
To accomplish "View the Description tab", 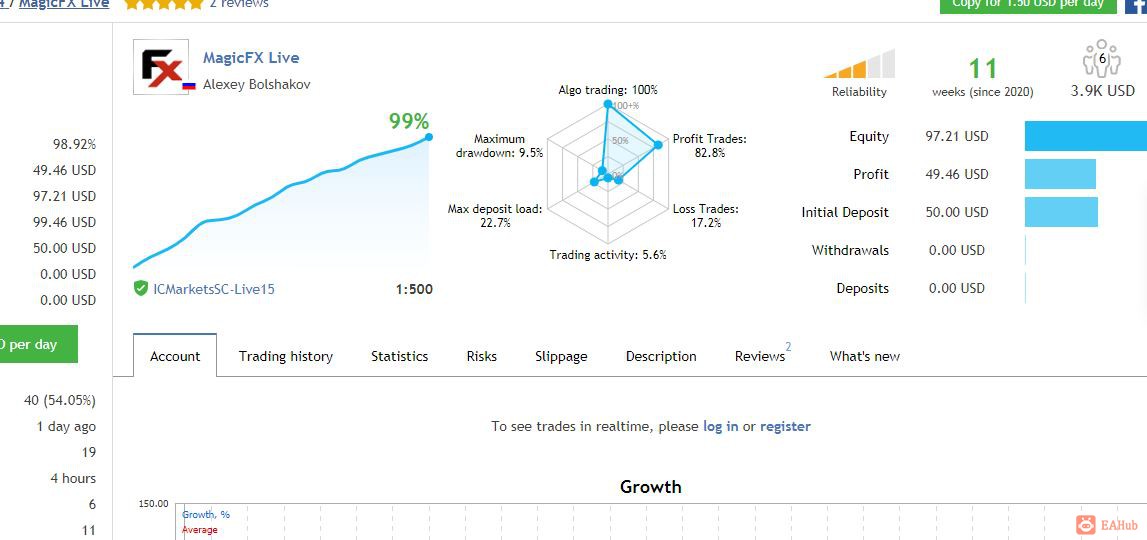I will pyautogui.click(x=661, y=356).
